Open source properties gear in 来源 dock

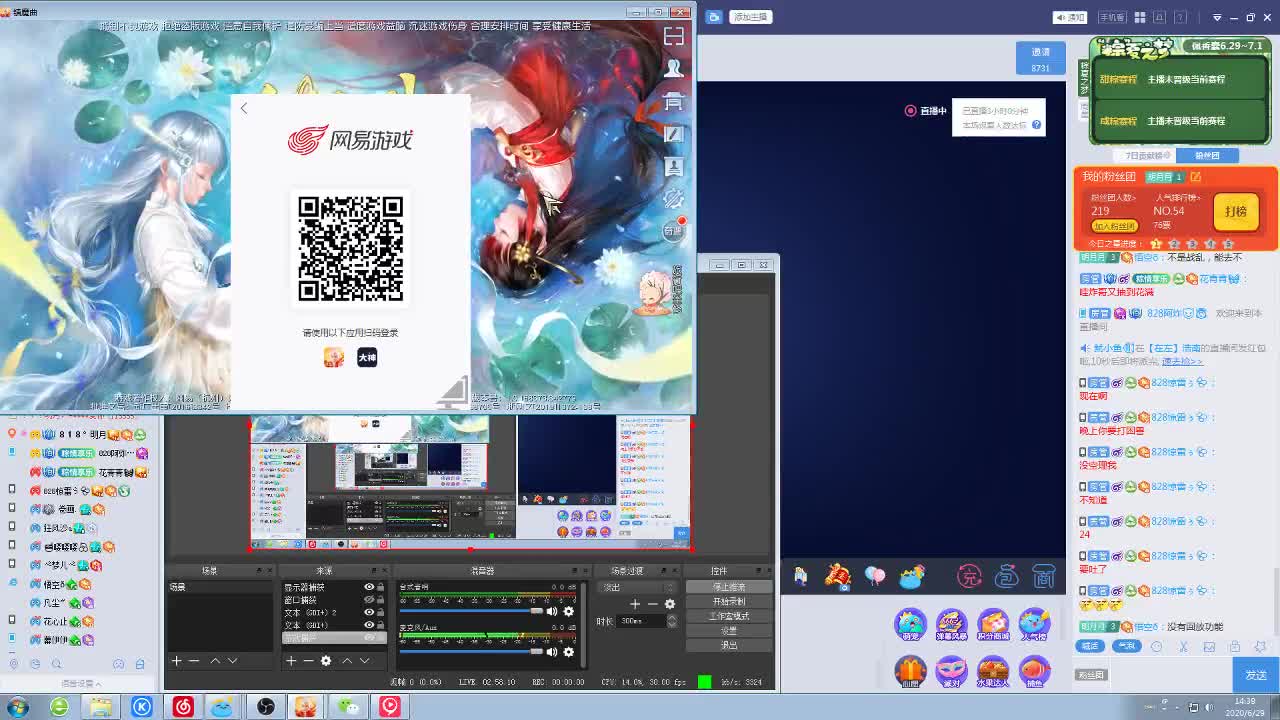pyautogui.click(x=326, y=661)
